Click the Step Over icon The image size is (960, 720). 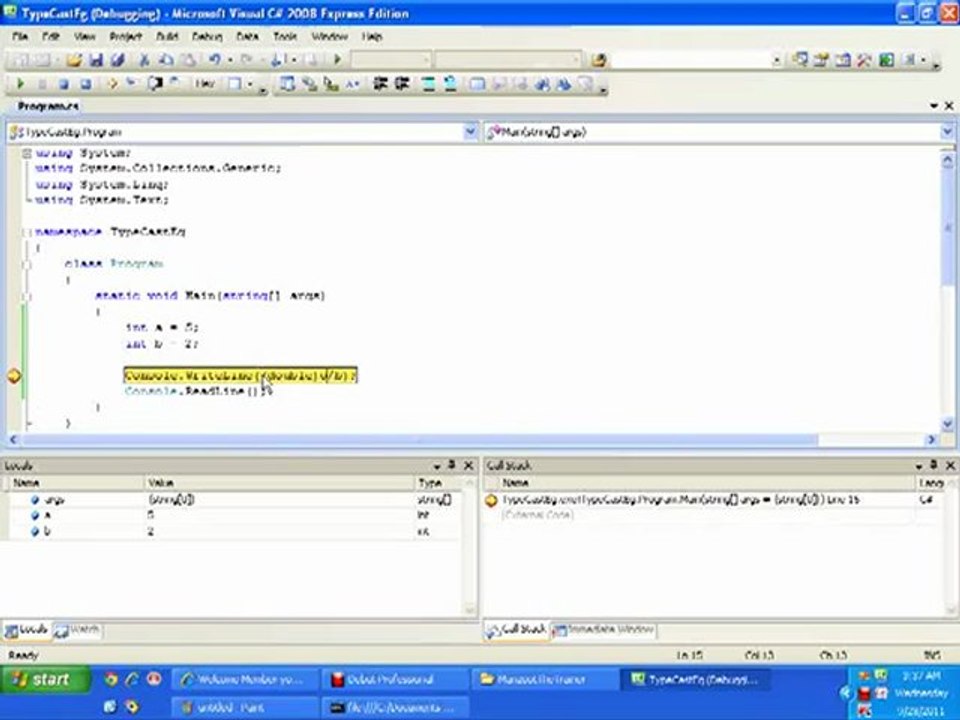coord(154,84)
